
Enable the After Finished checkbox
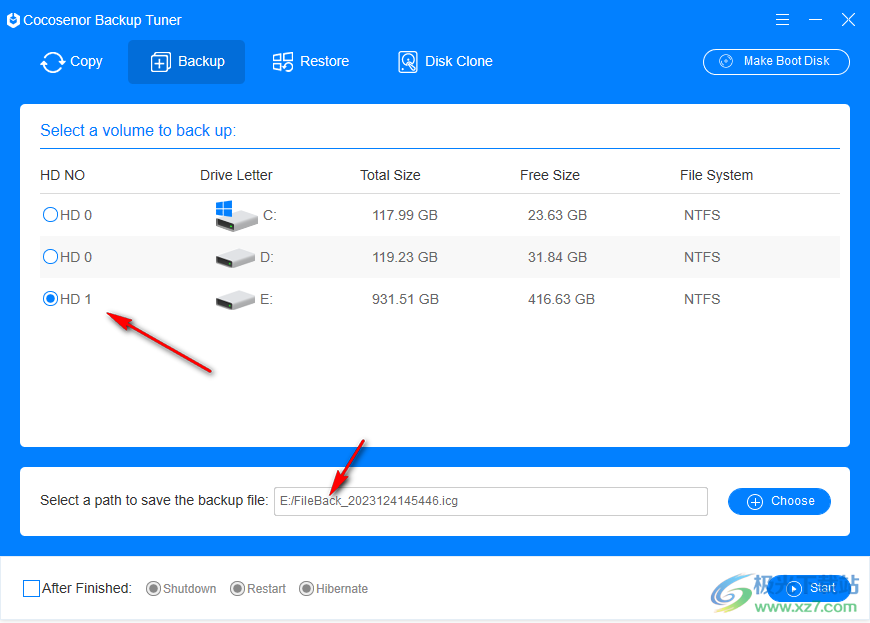coord(31,588)
